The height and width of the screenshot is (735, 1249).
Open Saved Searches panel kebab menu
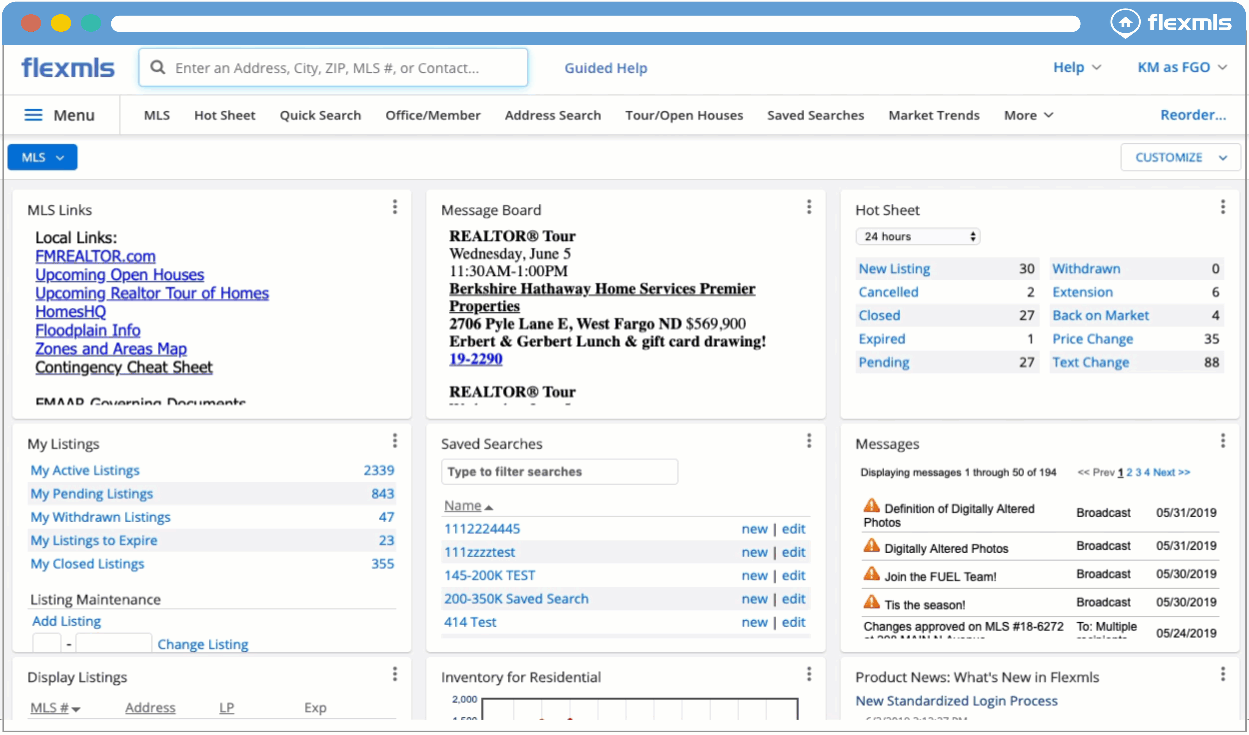click(808, 441)
